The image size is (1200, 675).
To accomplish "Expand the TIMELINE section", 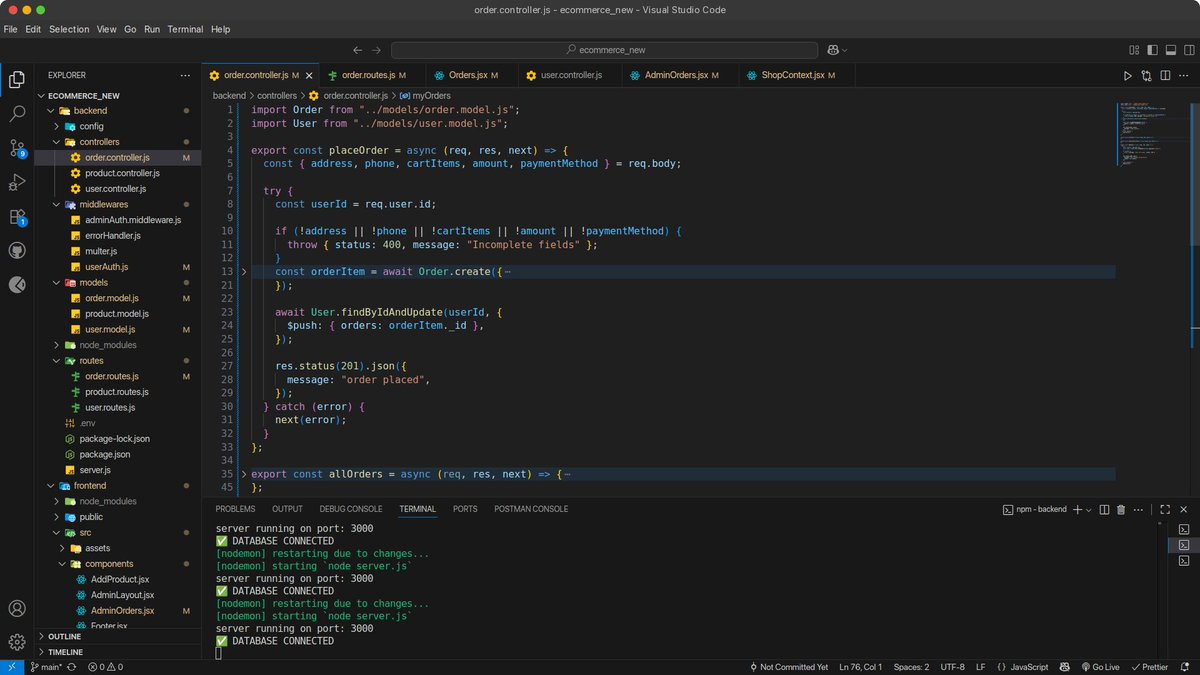I will [118, 652].
